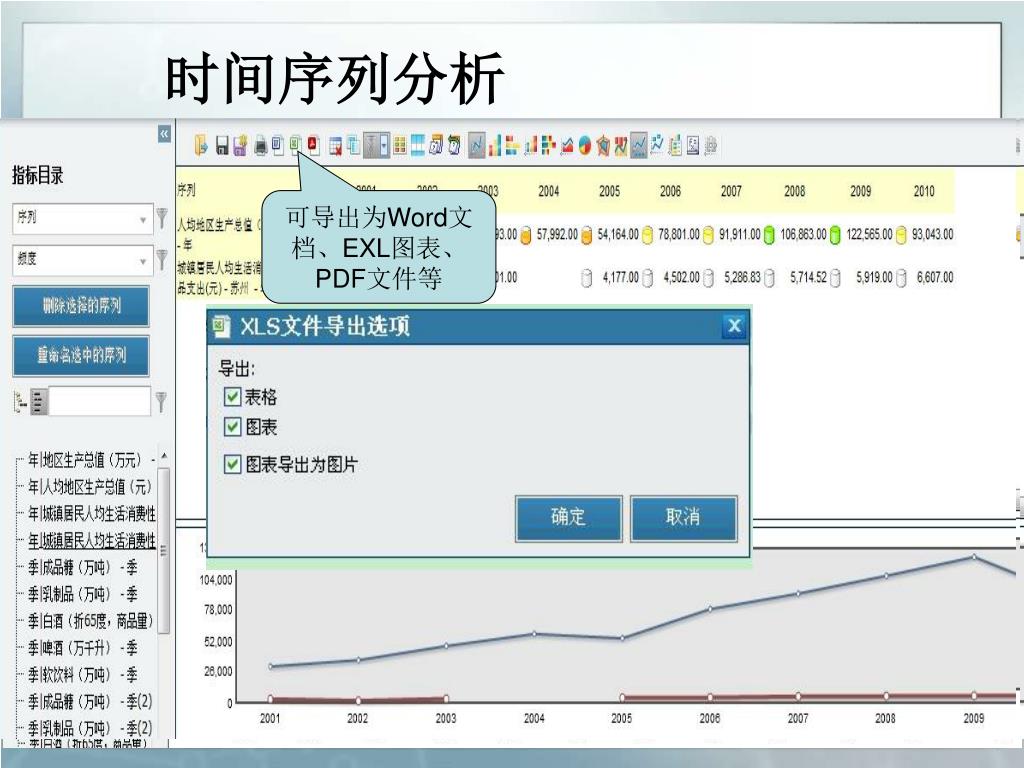Select the stacked vertical bar chart icon

[x=531, y=145]
